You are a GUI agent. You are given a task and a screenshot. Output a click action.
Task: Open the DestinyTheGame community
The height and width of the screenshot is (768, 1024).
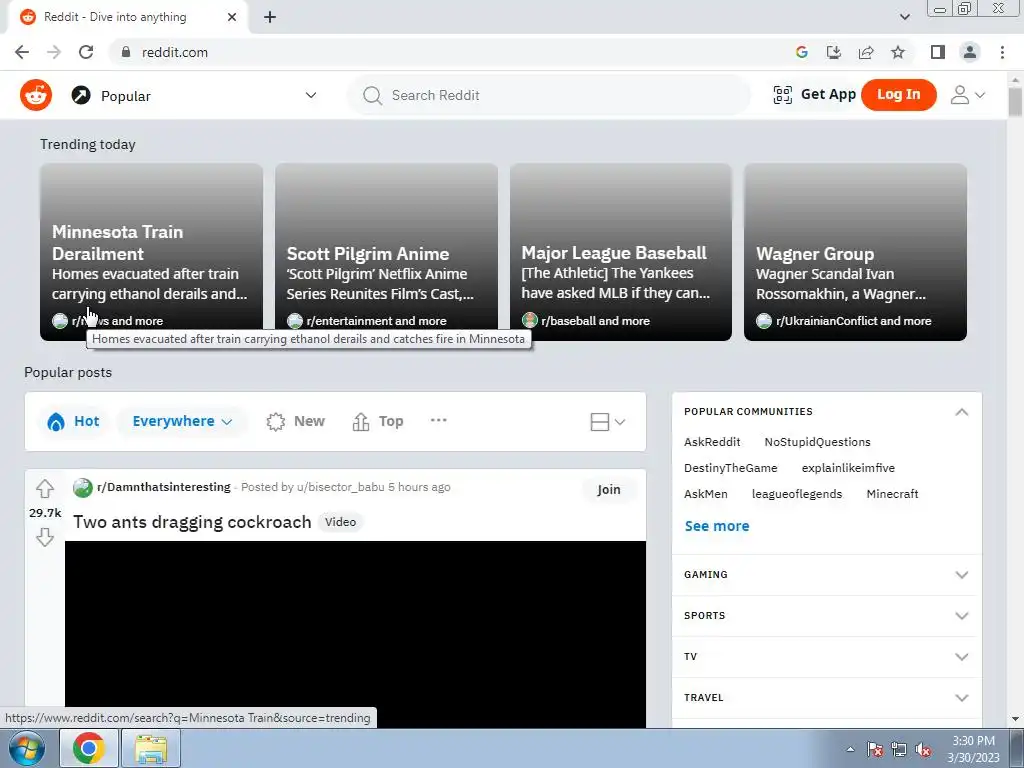coord(730,468)
